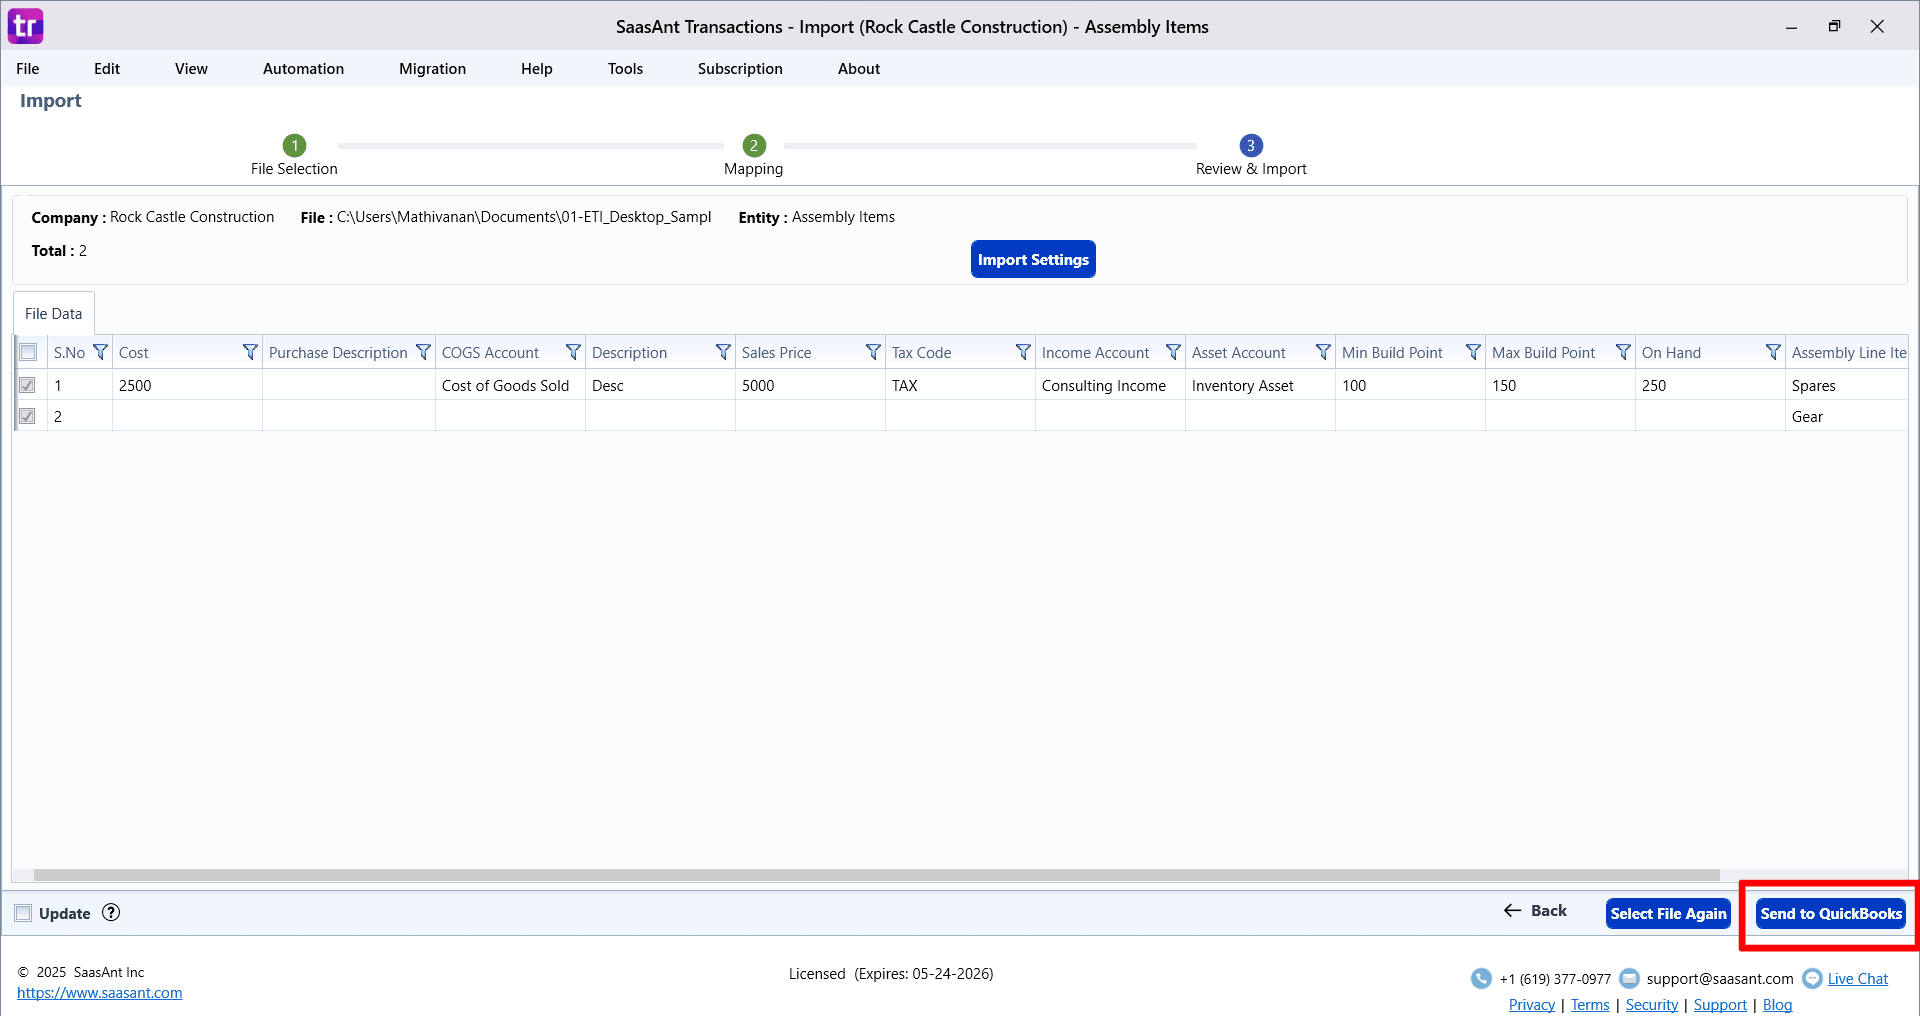Open the Automation menu
The width and height of the screenshot is (1920, 1016).
[x=303, y=69]
